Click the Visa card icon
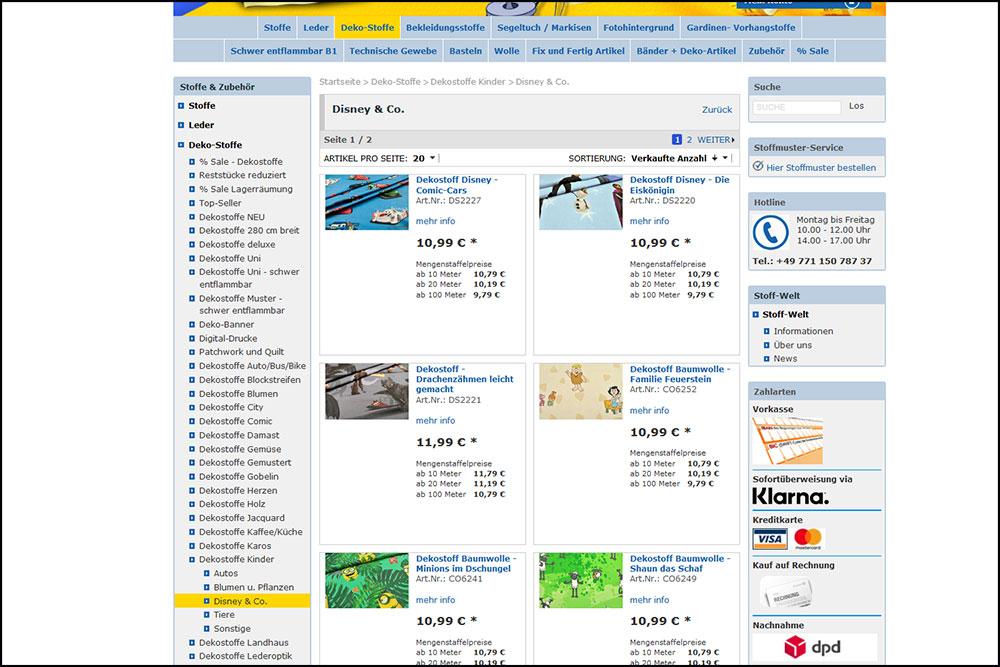Screen dimensions: 1000x667 (x=769, y=539)
